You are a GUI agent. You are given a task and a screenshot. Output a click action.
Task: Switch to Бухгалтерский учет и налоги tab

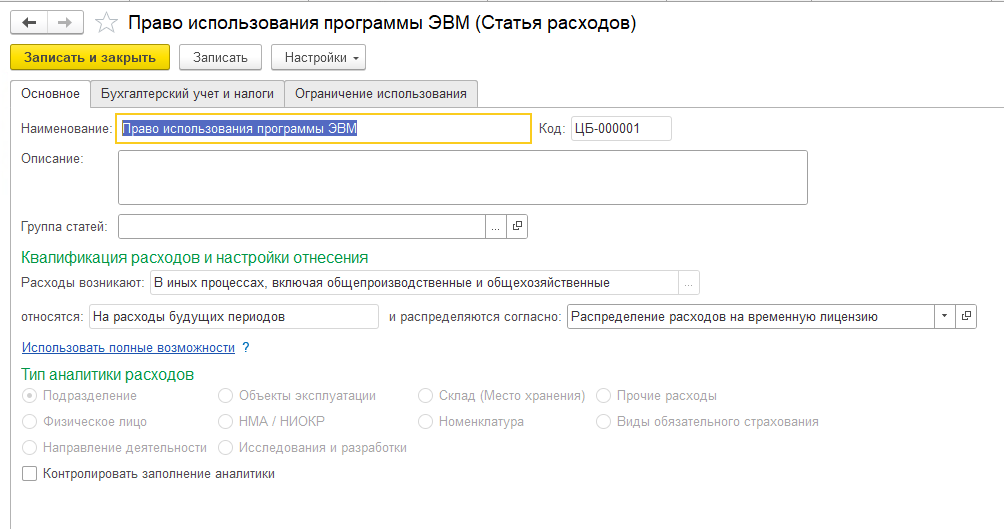(187, 94)
